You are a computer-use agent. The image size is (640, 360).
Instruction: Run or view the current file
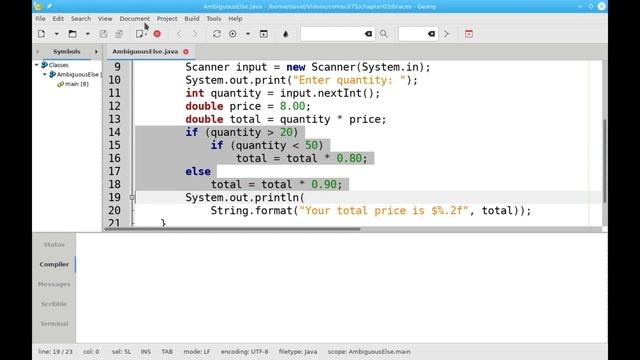264,34
